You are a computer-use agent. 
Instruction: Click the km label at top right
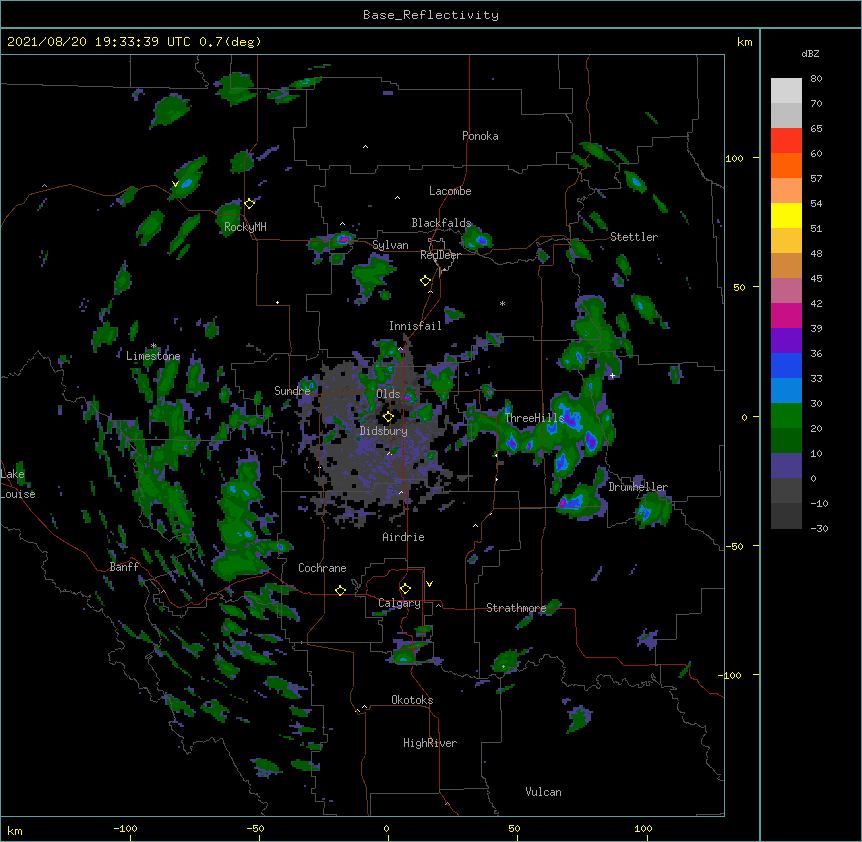[744, 42]
